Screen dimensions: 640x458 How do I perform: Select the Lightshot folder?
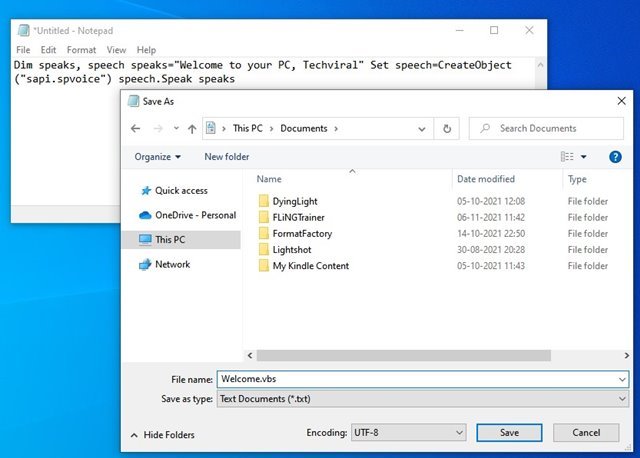[x=292, y=250]
